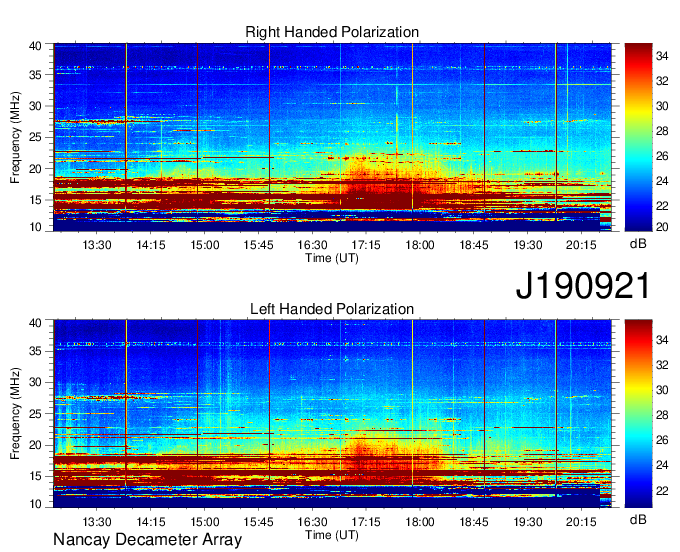Click the 13:30 time tick on Right Handed plot

[x=97, y=245]
